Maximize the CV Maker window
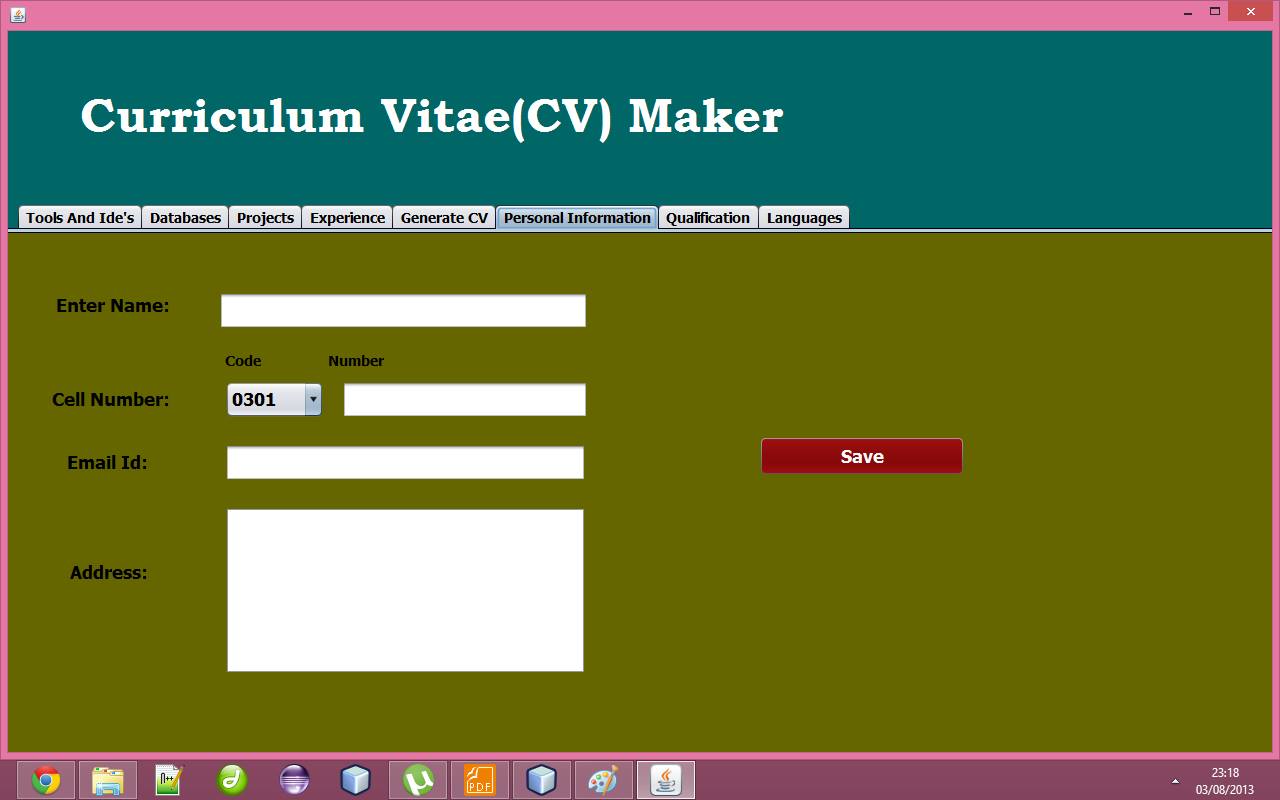The image size is (1280, 800). point(1215,12)
